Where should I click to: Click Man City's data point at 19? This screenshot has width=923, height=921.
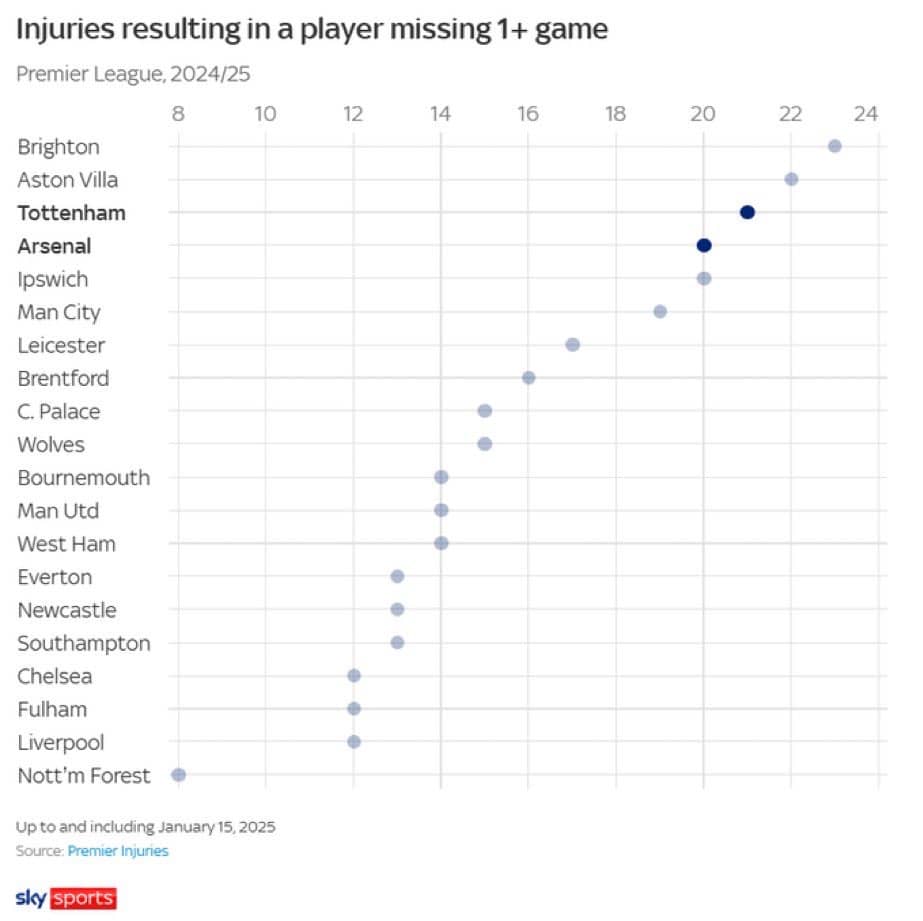(660, 311)
